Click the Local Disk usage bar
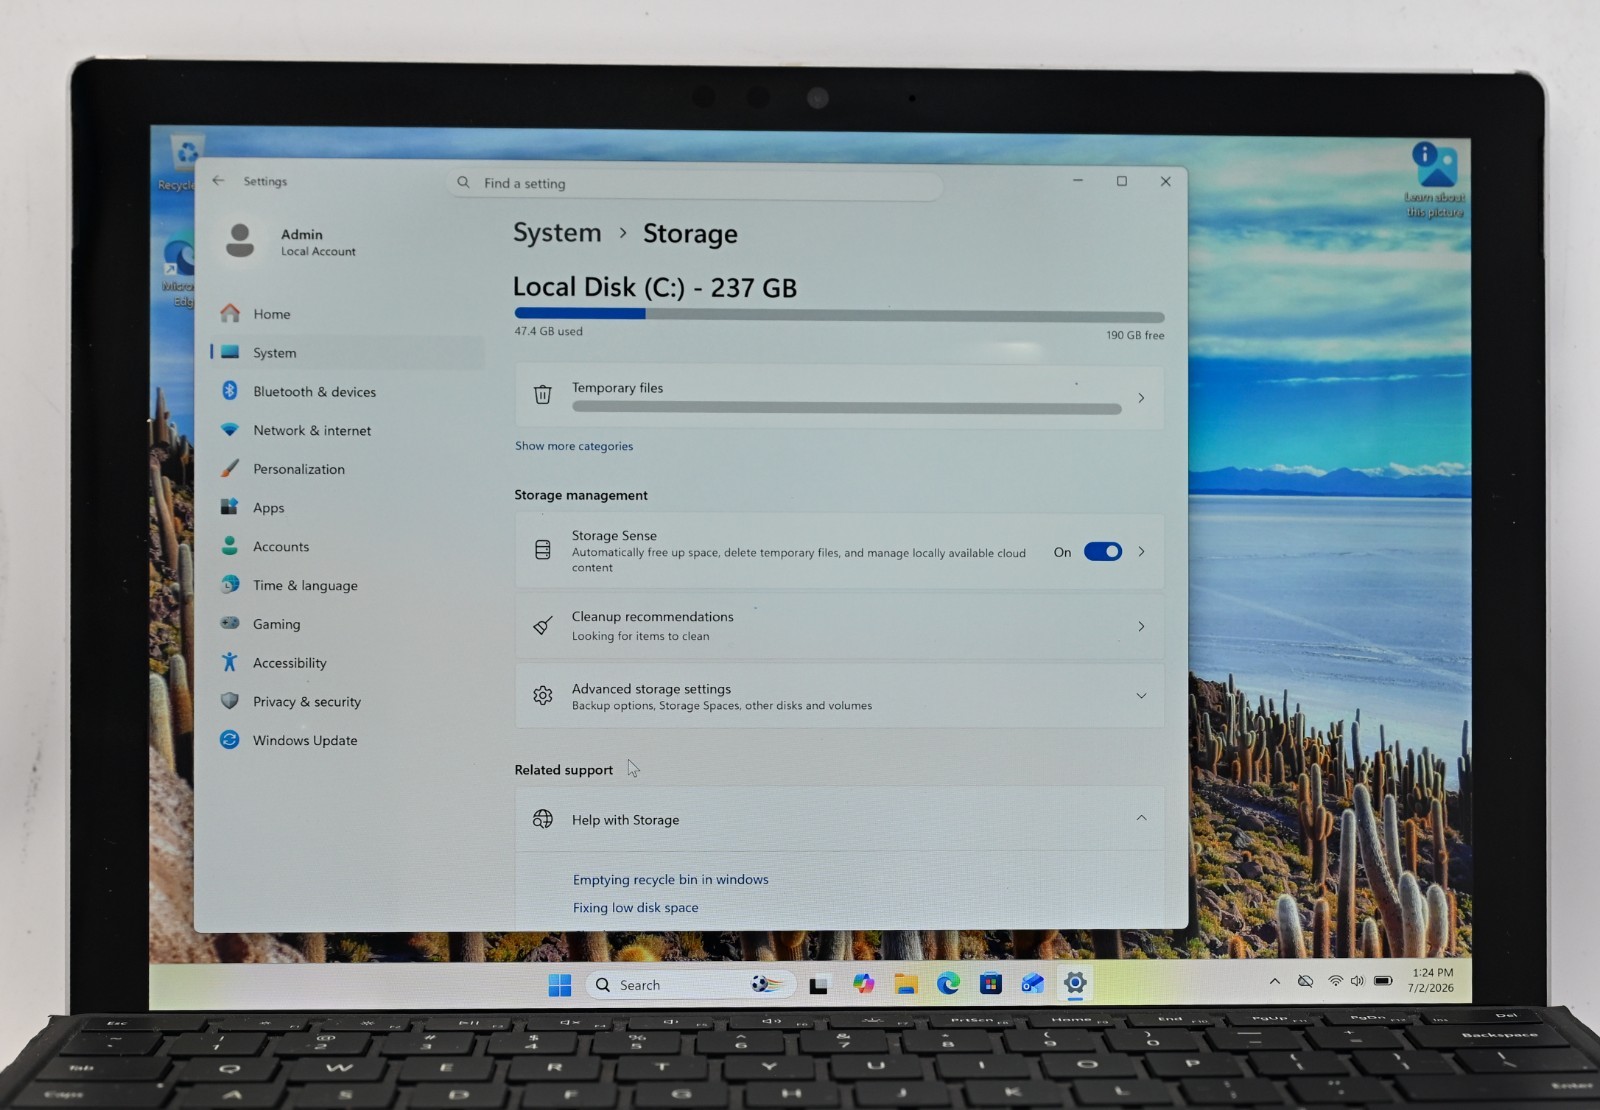The height and width of the screenshot is (1110, 1600). tap(839, 314)
